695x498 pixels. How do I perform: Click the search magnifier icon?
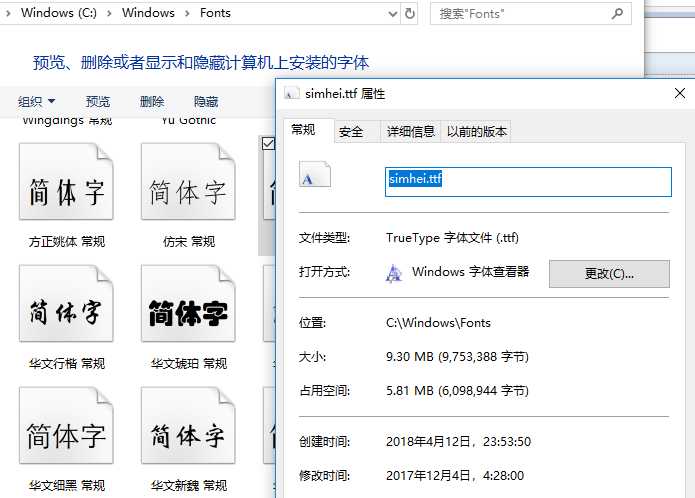point(617,14)
